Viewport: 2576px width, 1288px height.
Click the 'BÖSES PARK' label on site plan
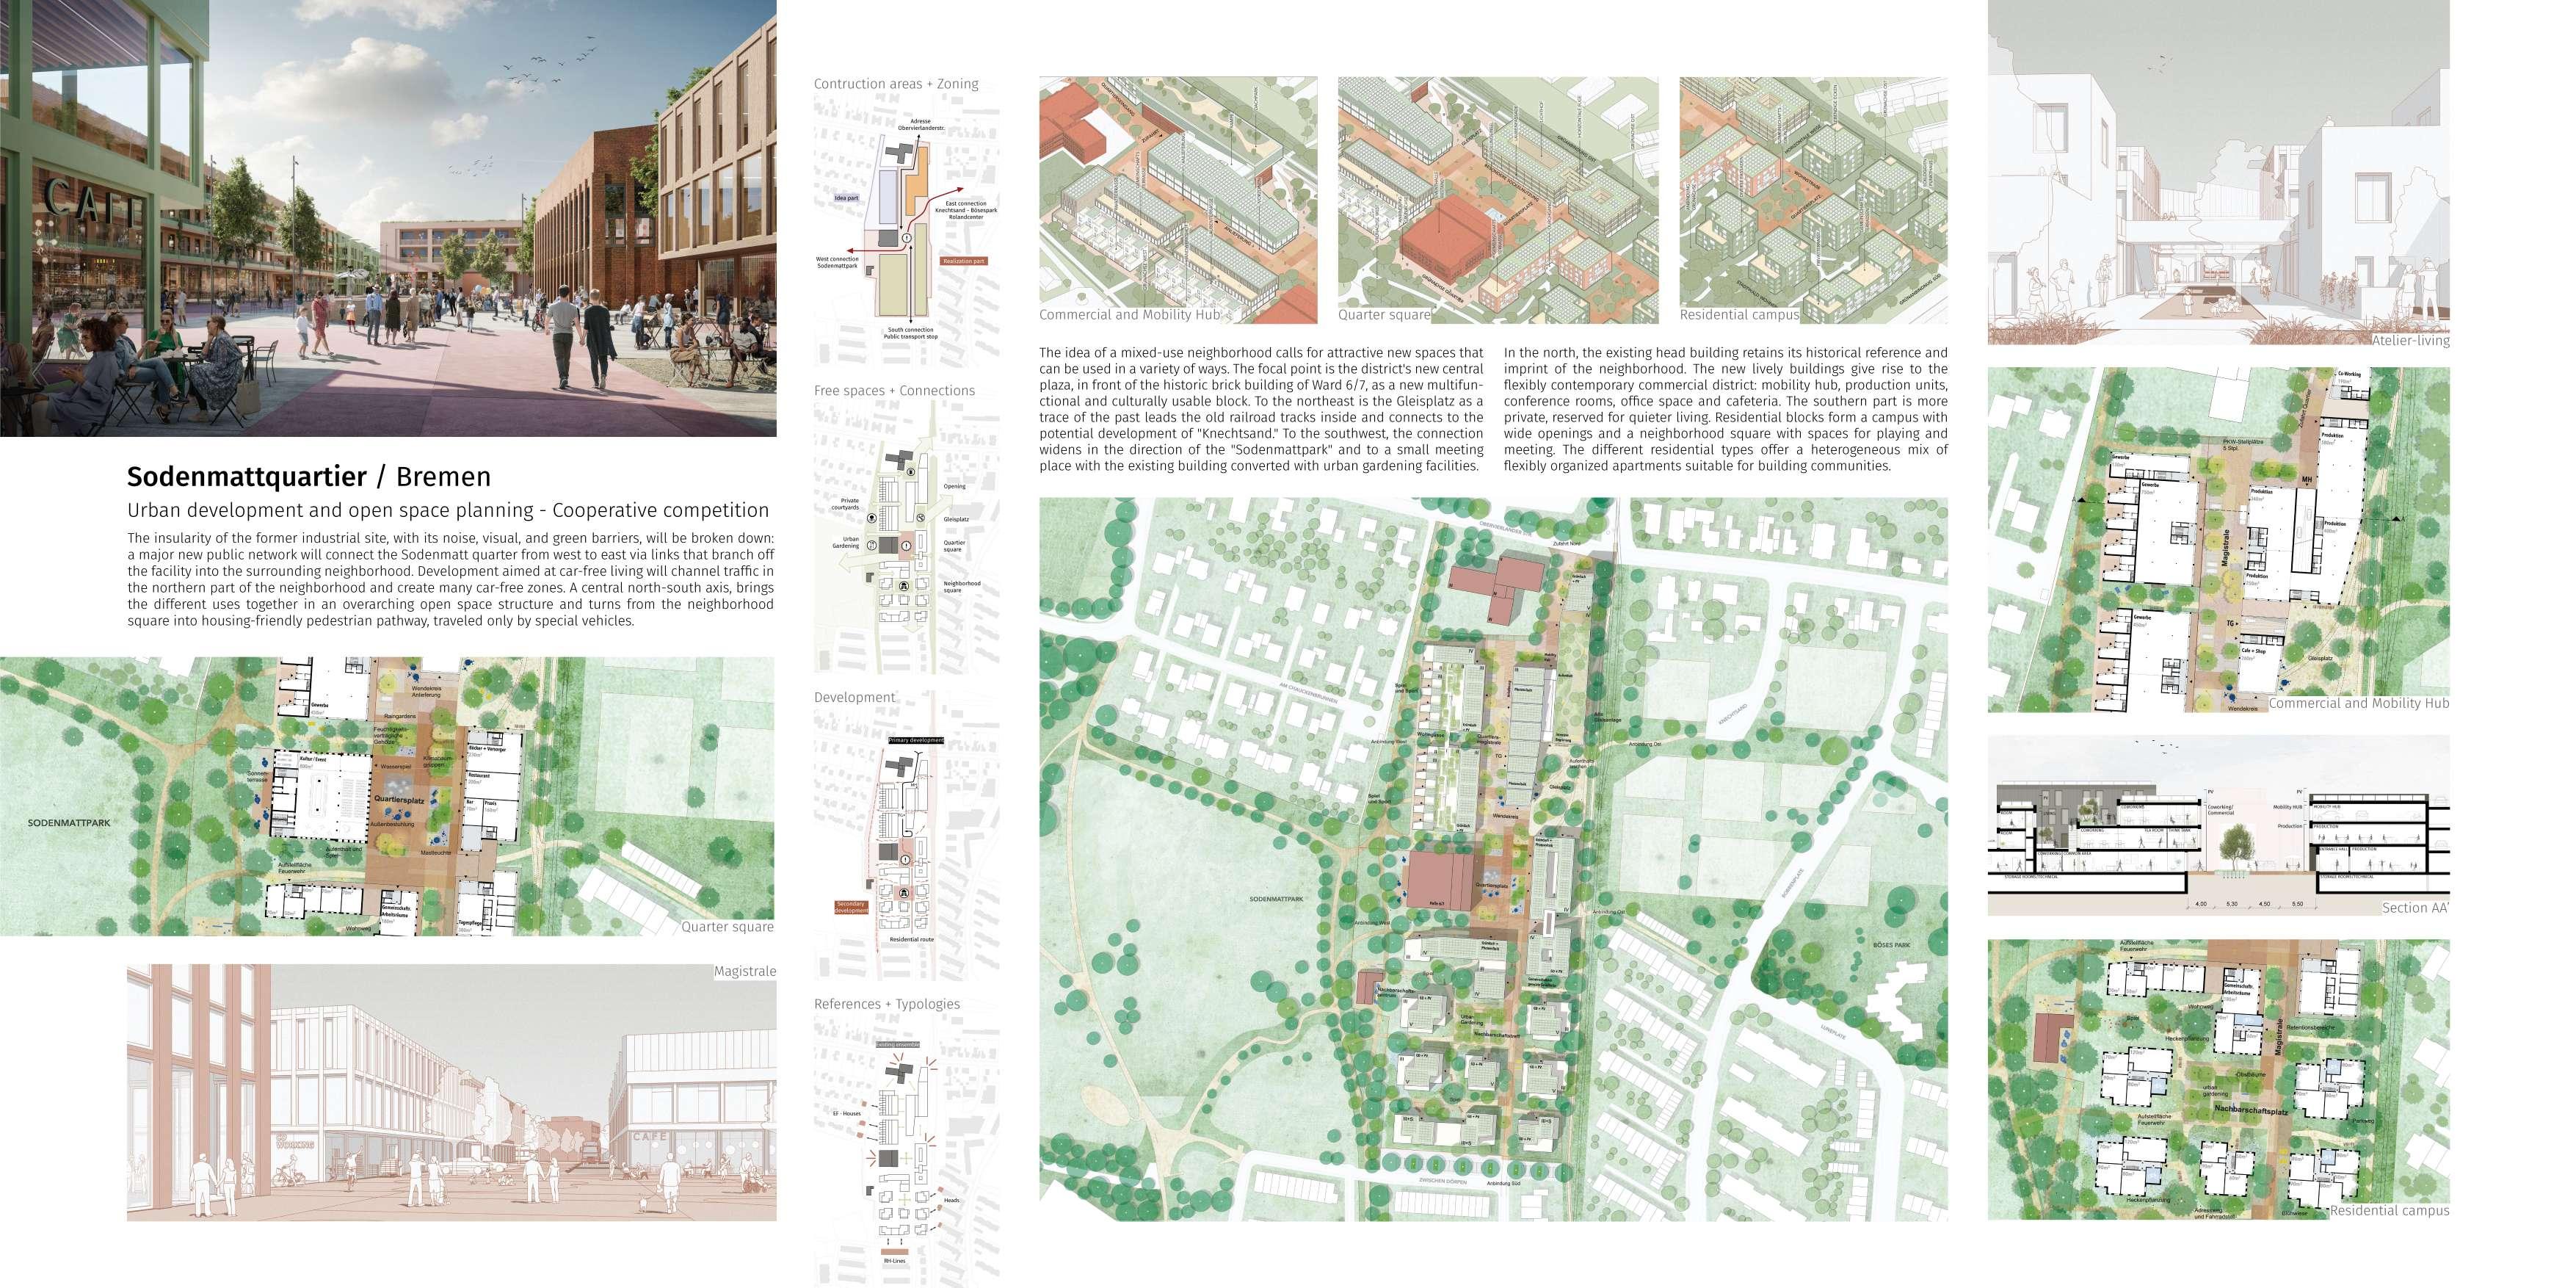(x=1892, y=945)
